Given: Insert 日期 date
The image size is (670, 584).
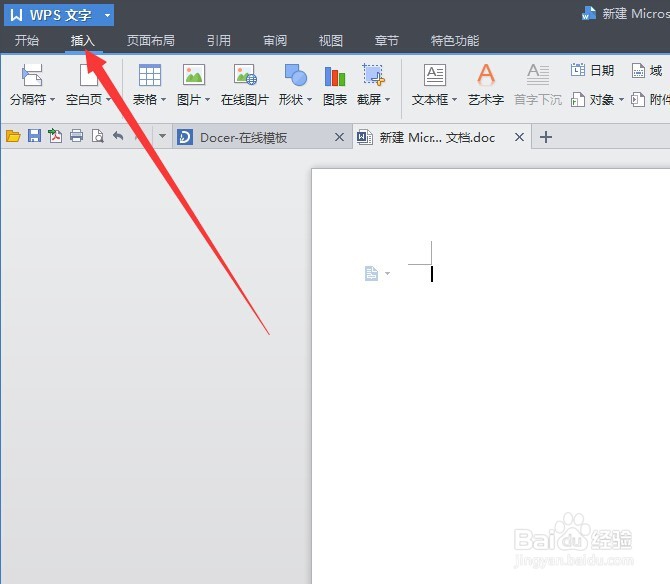Looking at the screenshot, I should (592, 70).
